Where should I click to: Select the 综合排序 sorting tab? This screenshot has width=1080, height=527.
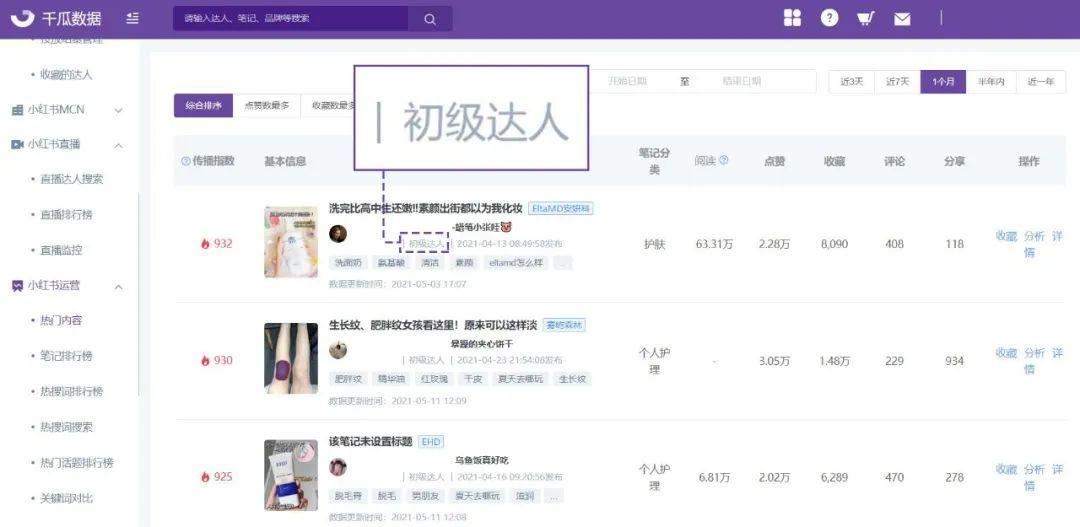[x=203, y=106]
